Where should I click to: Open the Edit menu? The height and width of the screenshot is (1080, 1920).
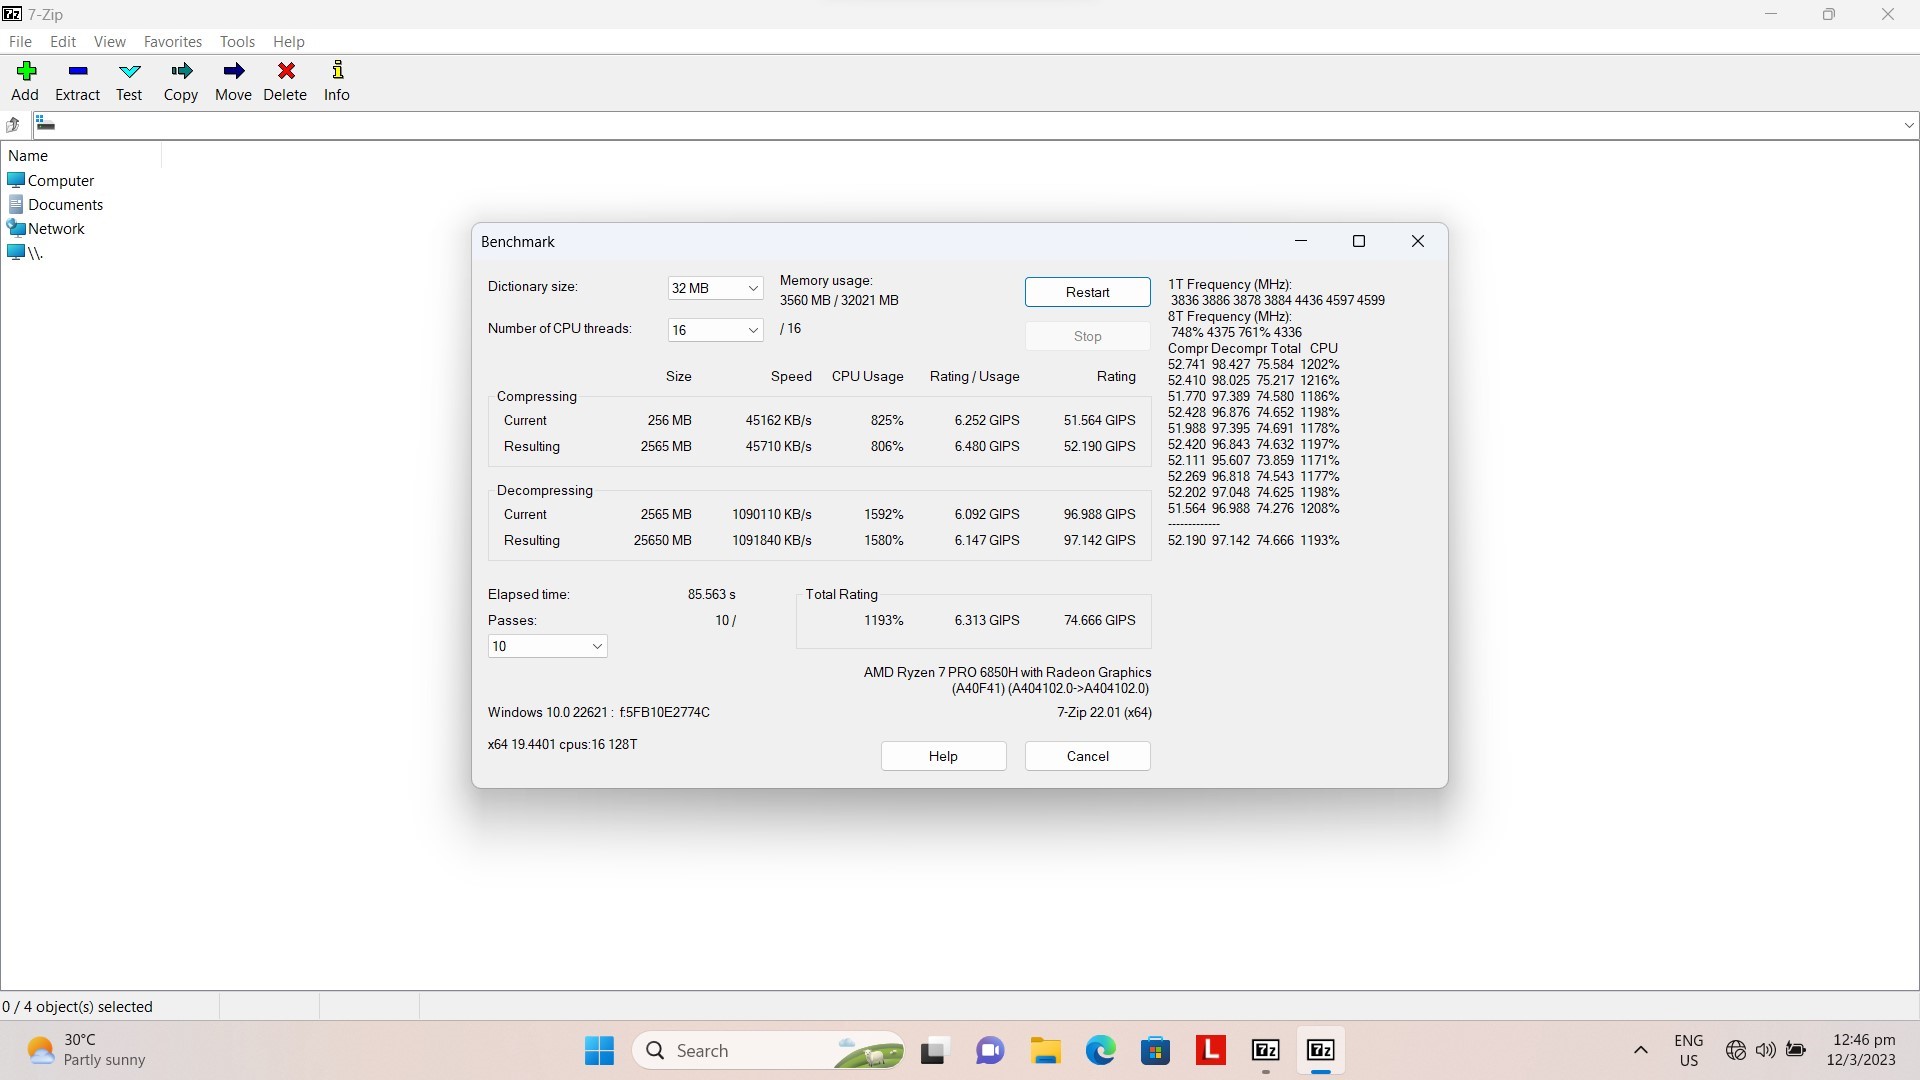click(x=63, y=42)
